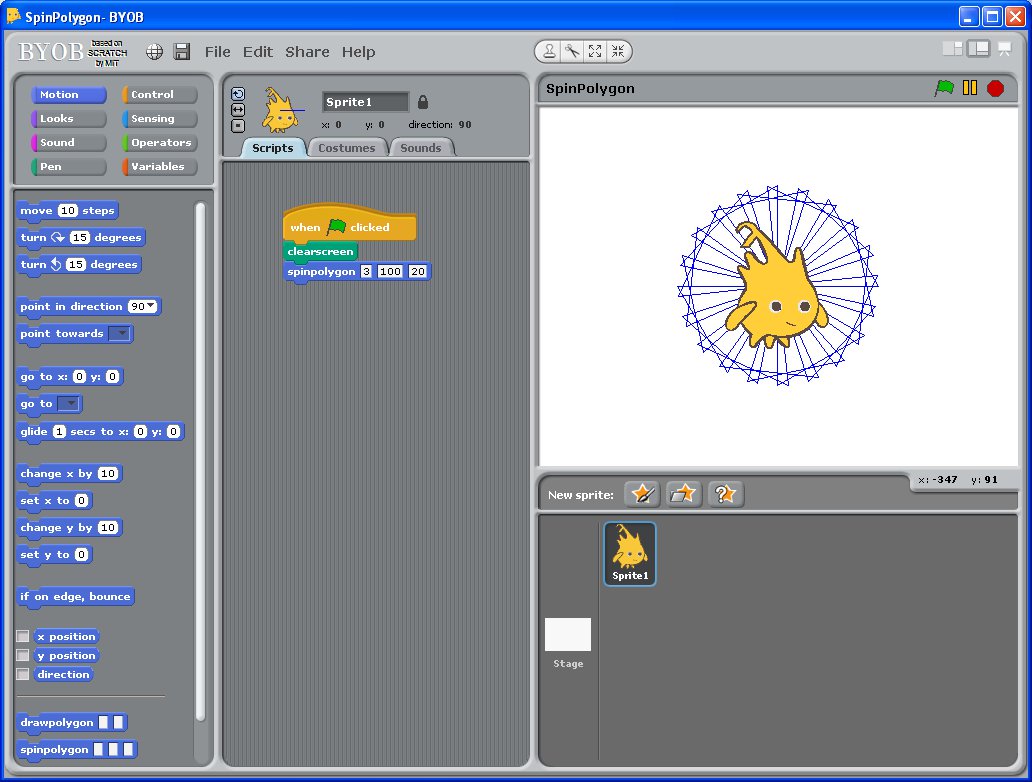The image size is (1032, 782).
Task: Select Sprite1 in the sprite list
Action: (x=630, y=554)
